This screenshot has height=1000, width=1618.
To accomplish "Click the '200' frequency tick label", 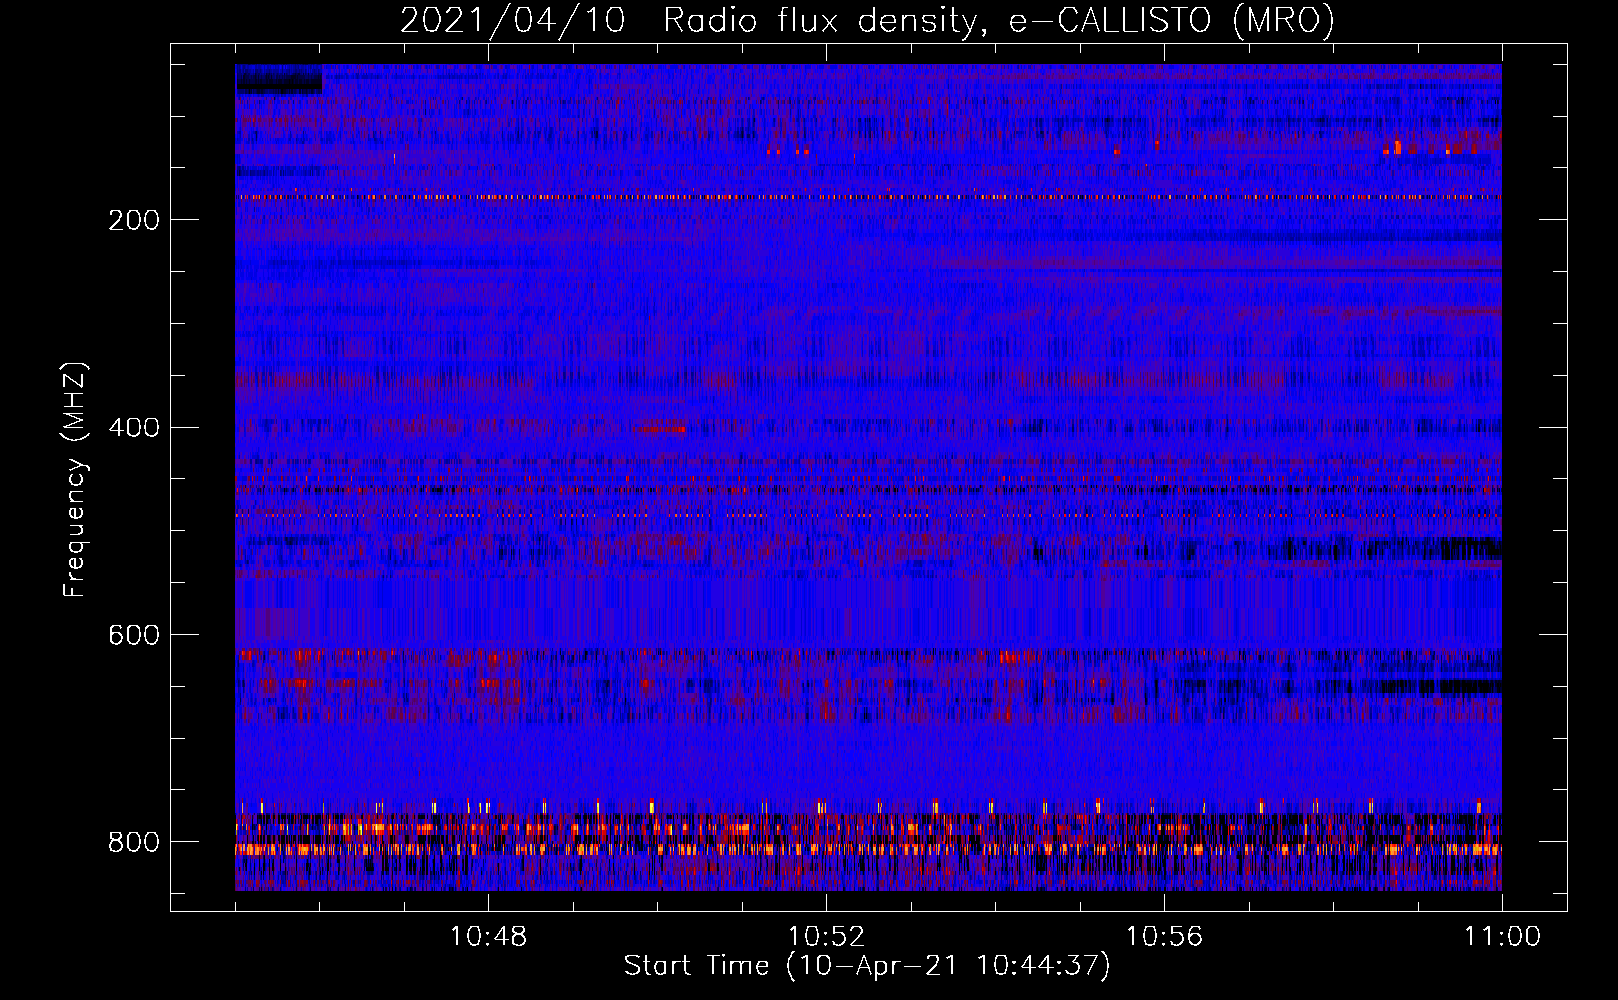I will tap(134, 220).
